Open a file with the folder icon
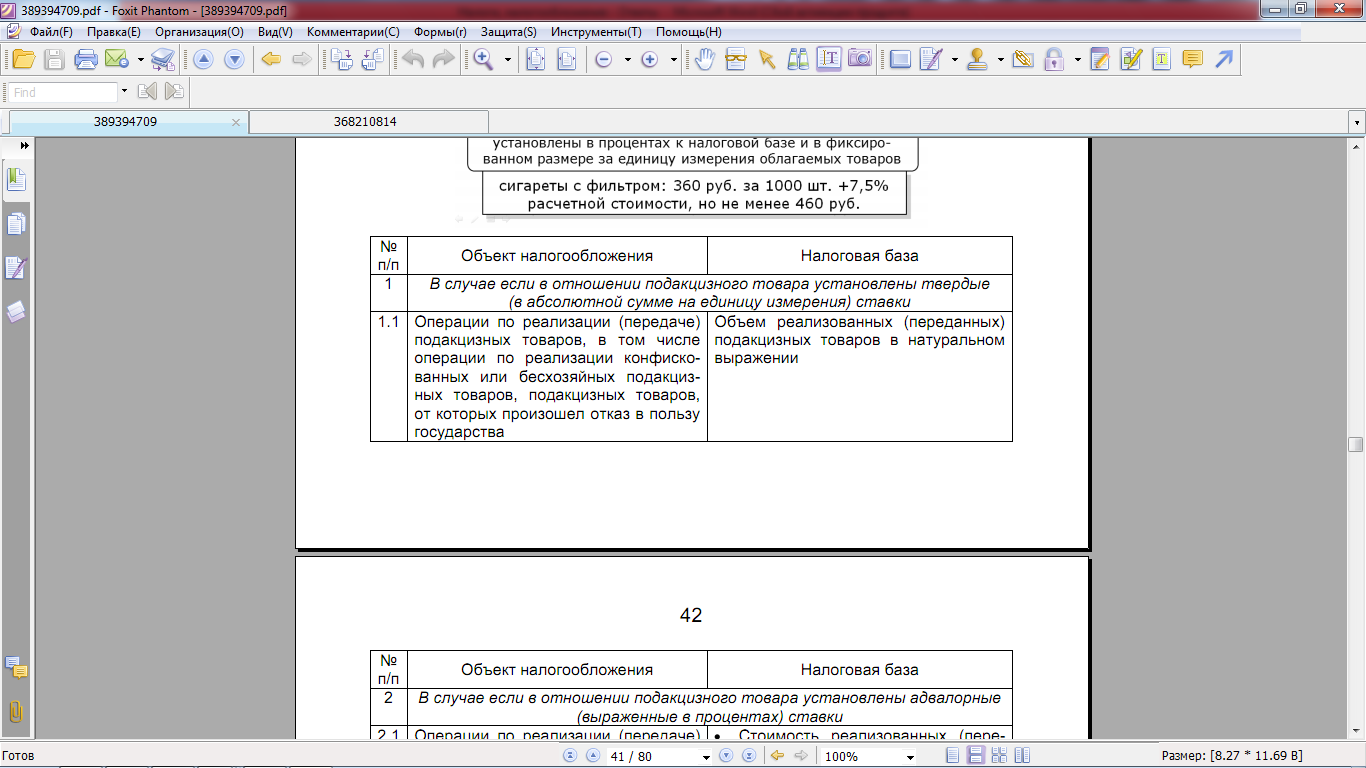The height and width of the screenshot is (768, 1366). (x=23, y=59)
